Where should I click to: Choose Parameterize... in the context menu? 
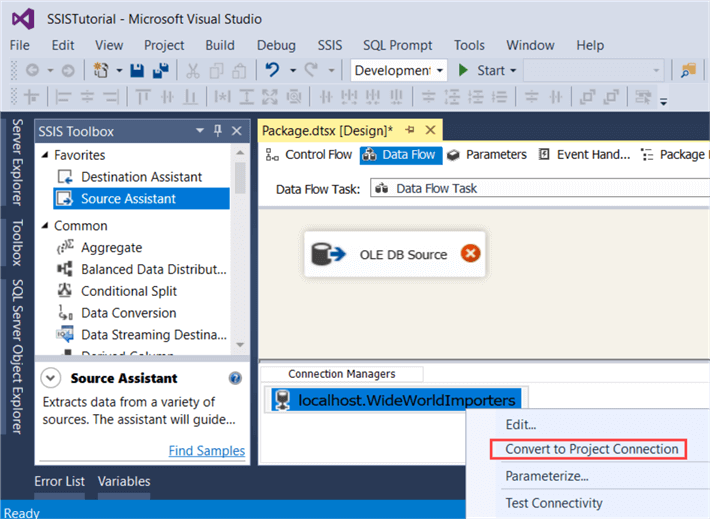547,476
